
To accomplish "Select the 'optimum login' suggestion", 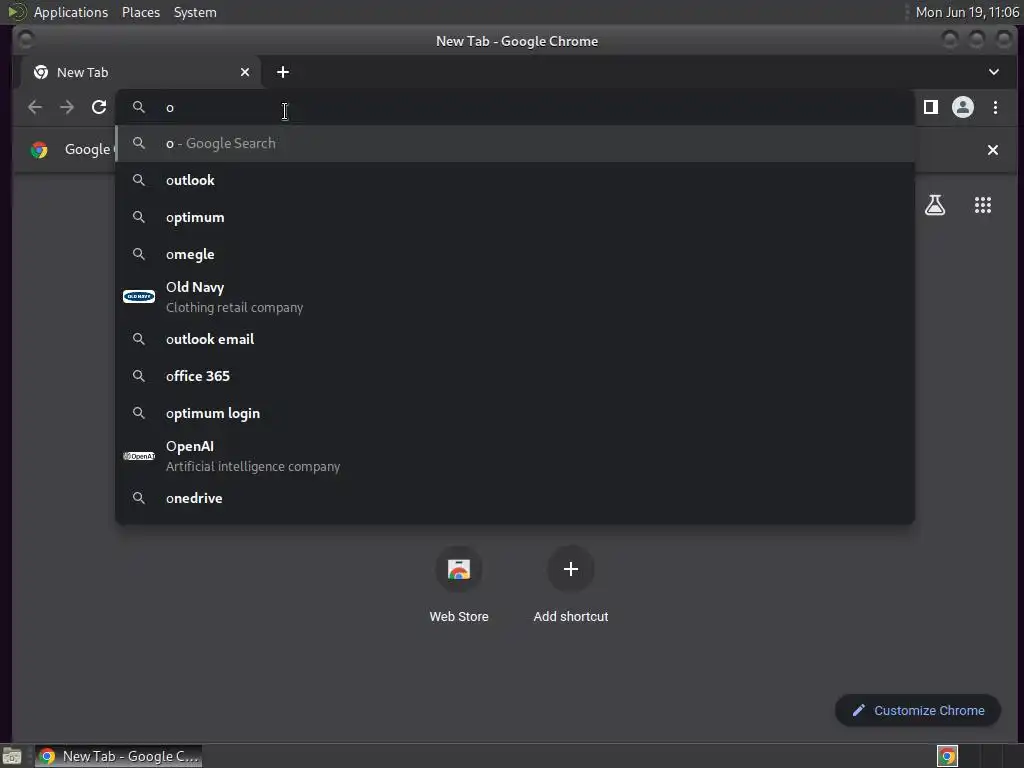I will (x=515, y=413).
